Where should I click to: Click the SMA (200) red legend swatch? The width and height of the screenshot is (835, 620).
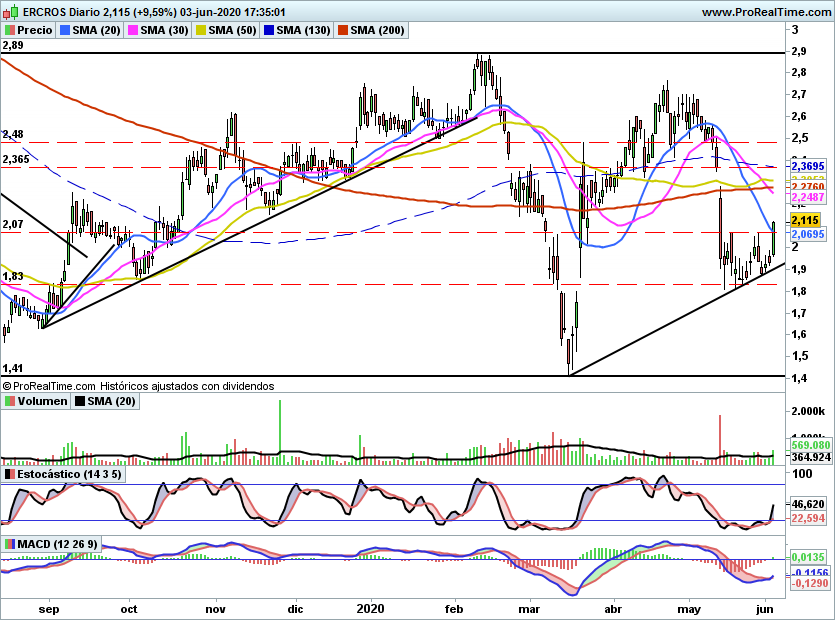tap(342, 30)
